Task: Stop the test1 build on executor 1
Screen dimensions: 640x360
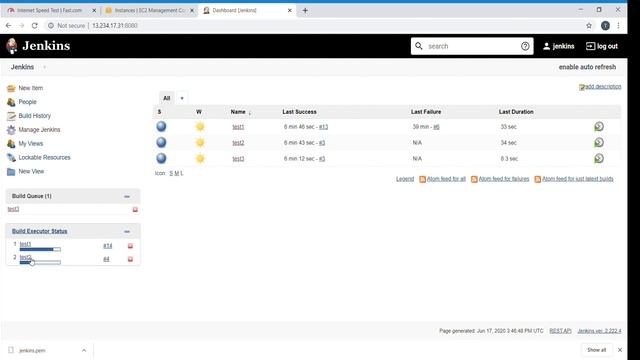Action: click(x=130, y=246)
